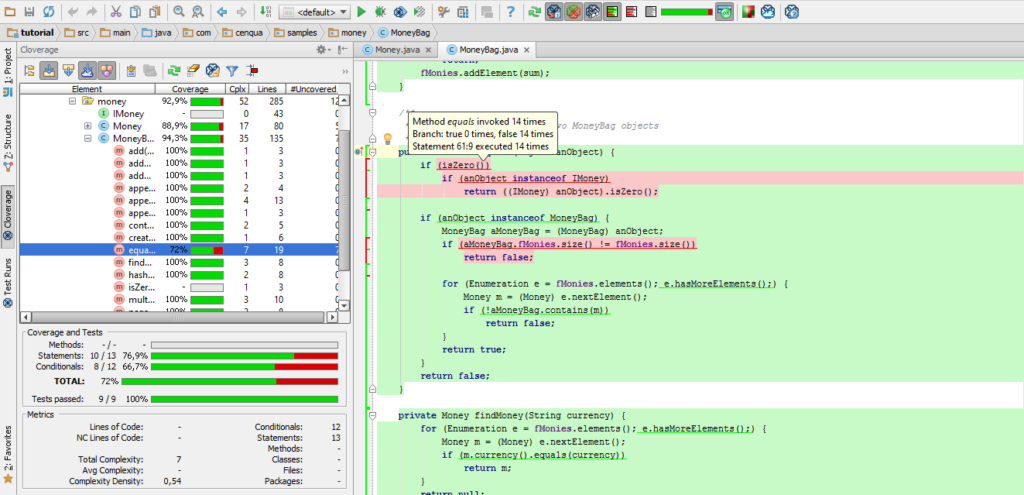Collapse the money package node
The image size is (1024, 495).
(x=72, y=101)
